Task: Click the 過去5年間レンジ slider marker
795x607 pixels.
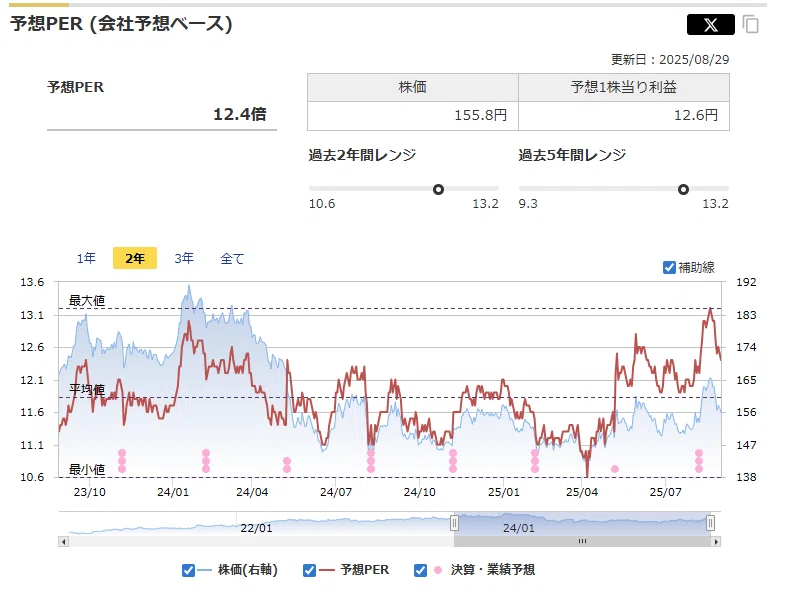Action: tap(683, 189)
